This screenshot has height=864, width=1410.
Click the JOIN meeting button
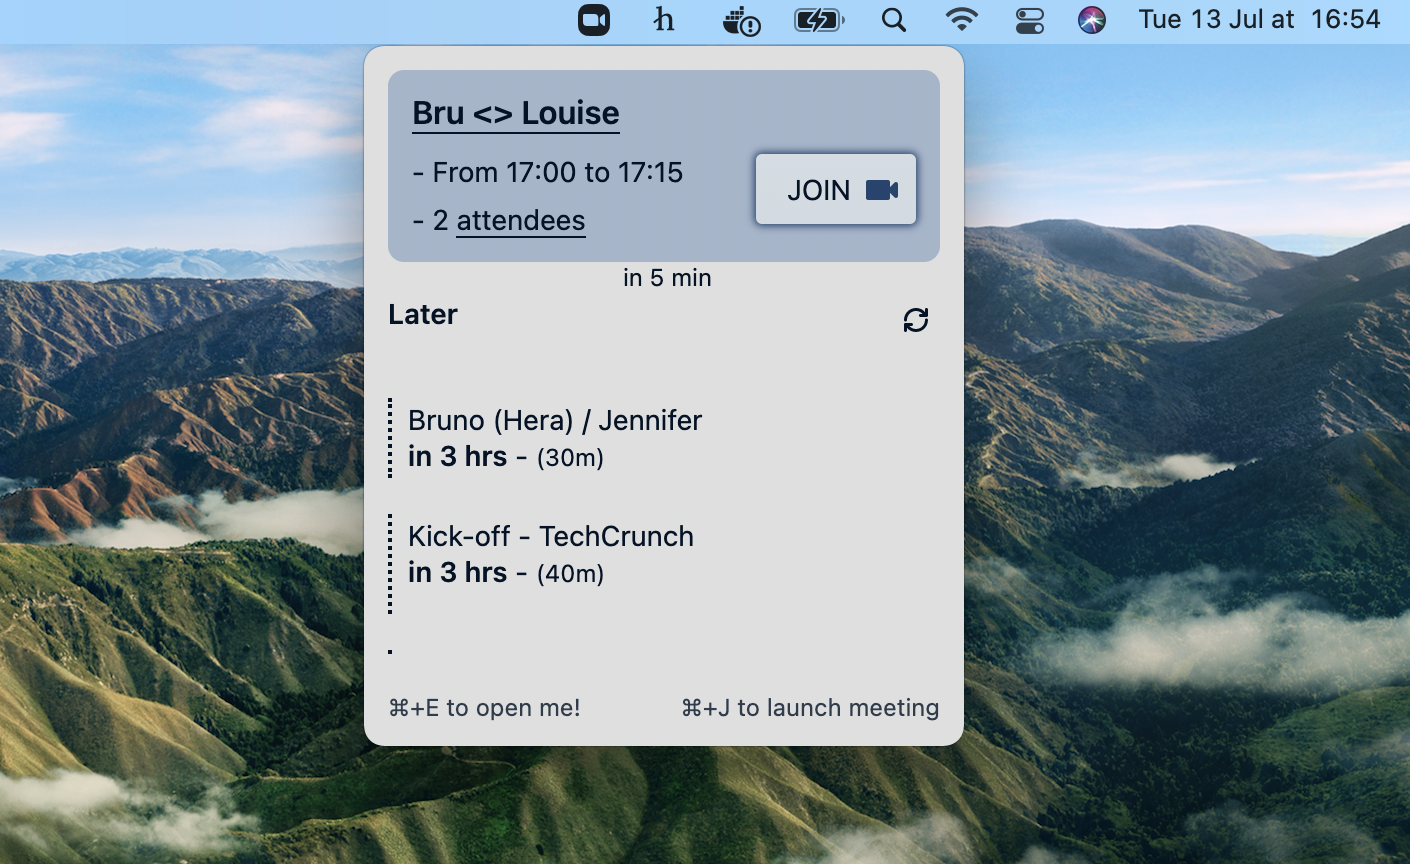point(836,189)
